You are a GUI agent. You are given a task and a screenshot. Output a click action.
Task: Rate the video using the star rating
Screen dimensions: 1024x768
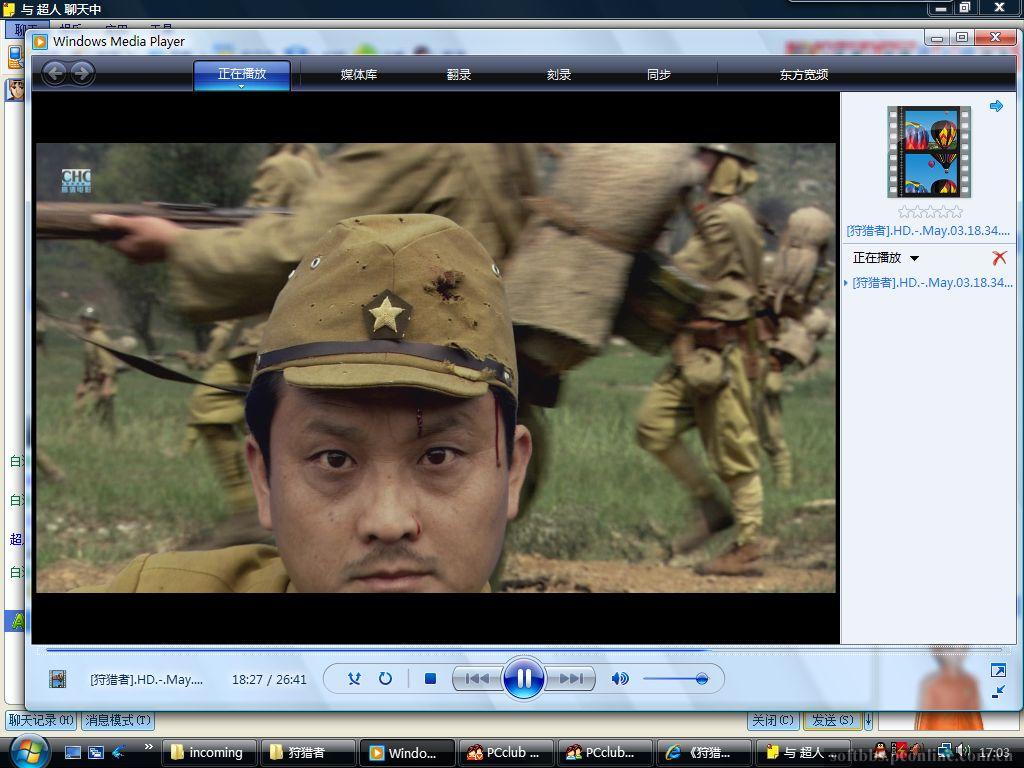point(930,212)
